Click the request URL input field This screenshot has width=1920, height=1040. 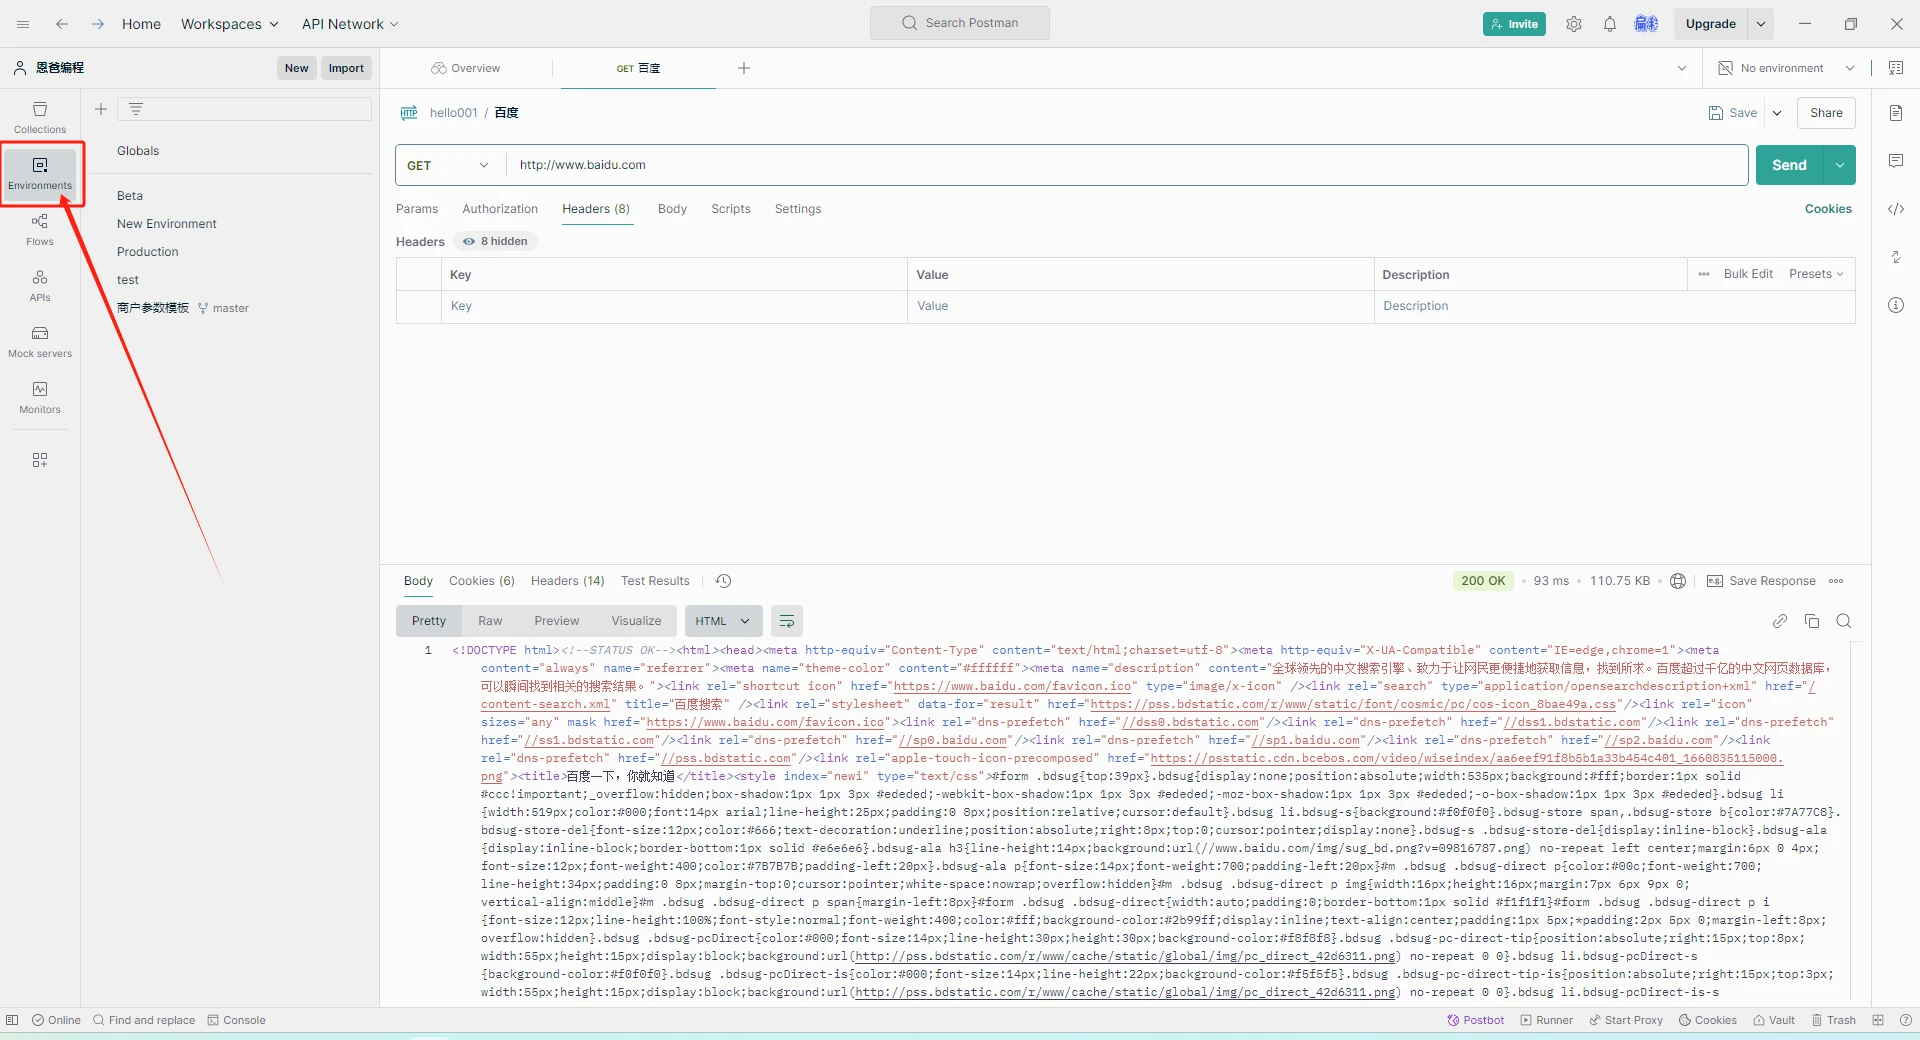click(1127, 165)
